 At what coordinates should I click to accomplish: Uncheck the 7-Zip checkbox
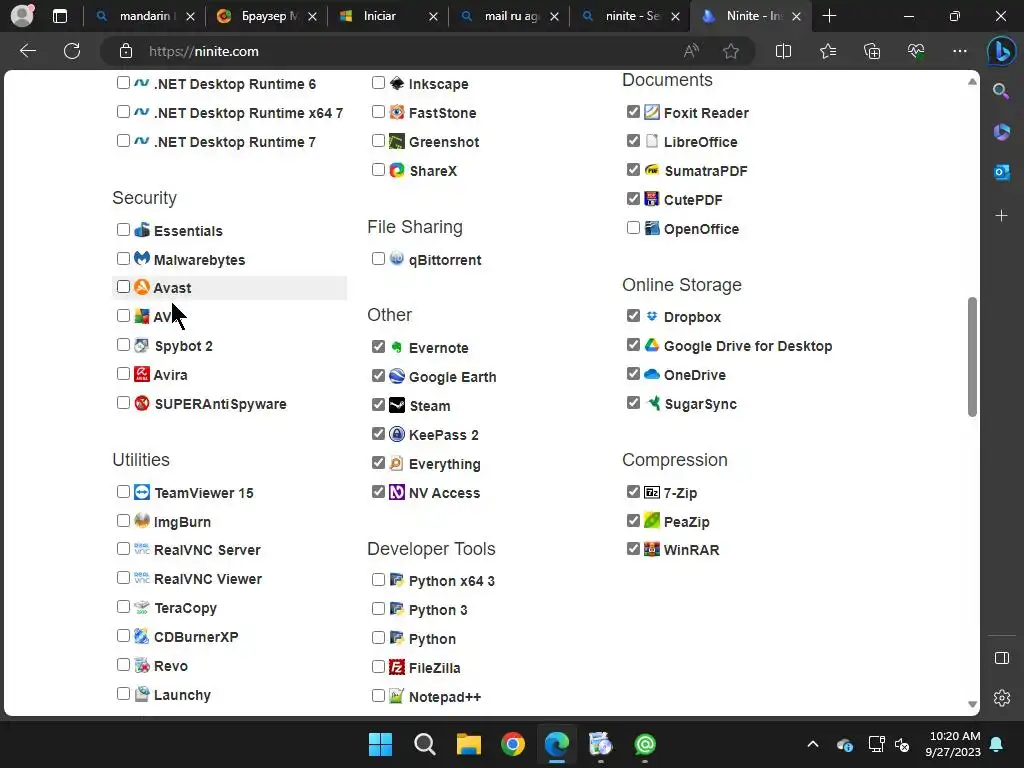[633, 491]
